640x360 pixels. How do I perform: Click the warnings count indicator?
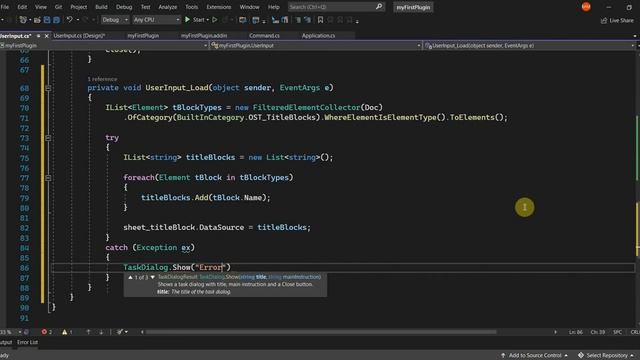(67, 332)
